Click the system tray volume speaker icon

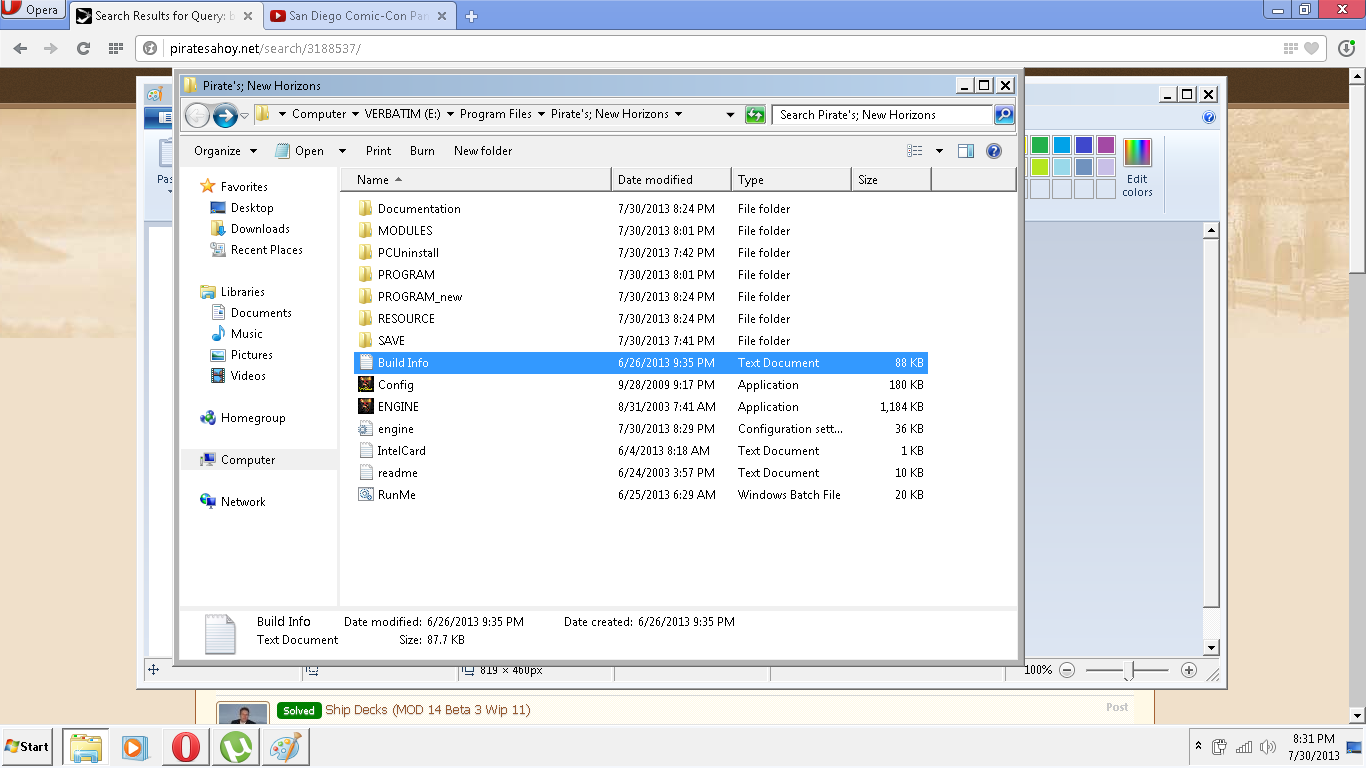coord(1268,747)
